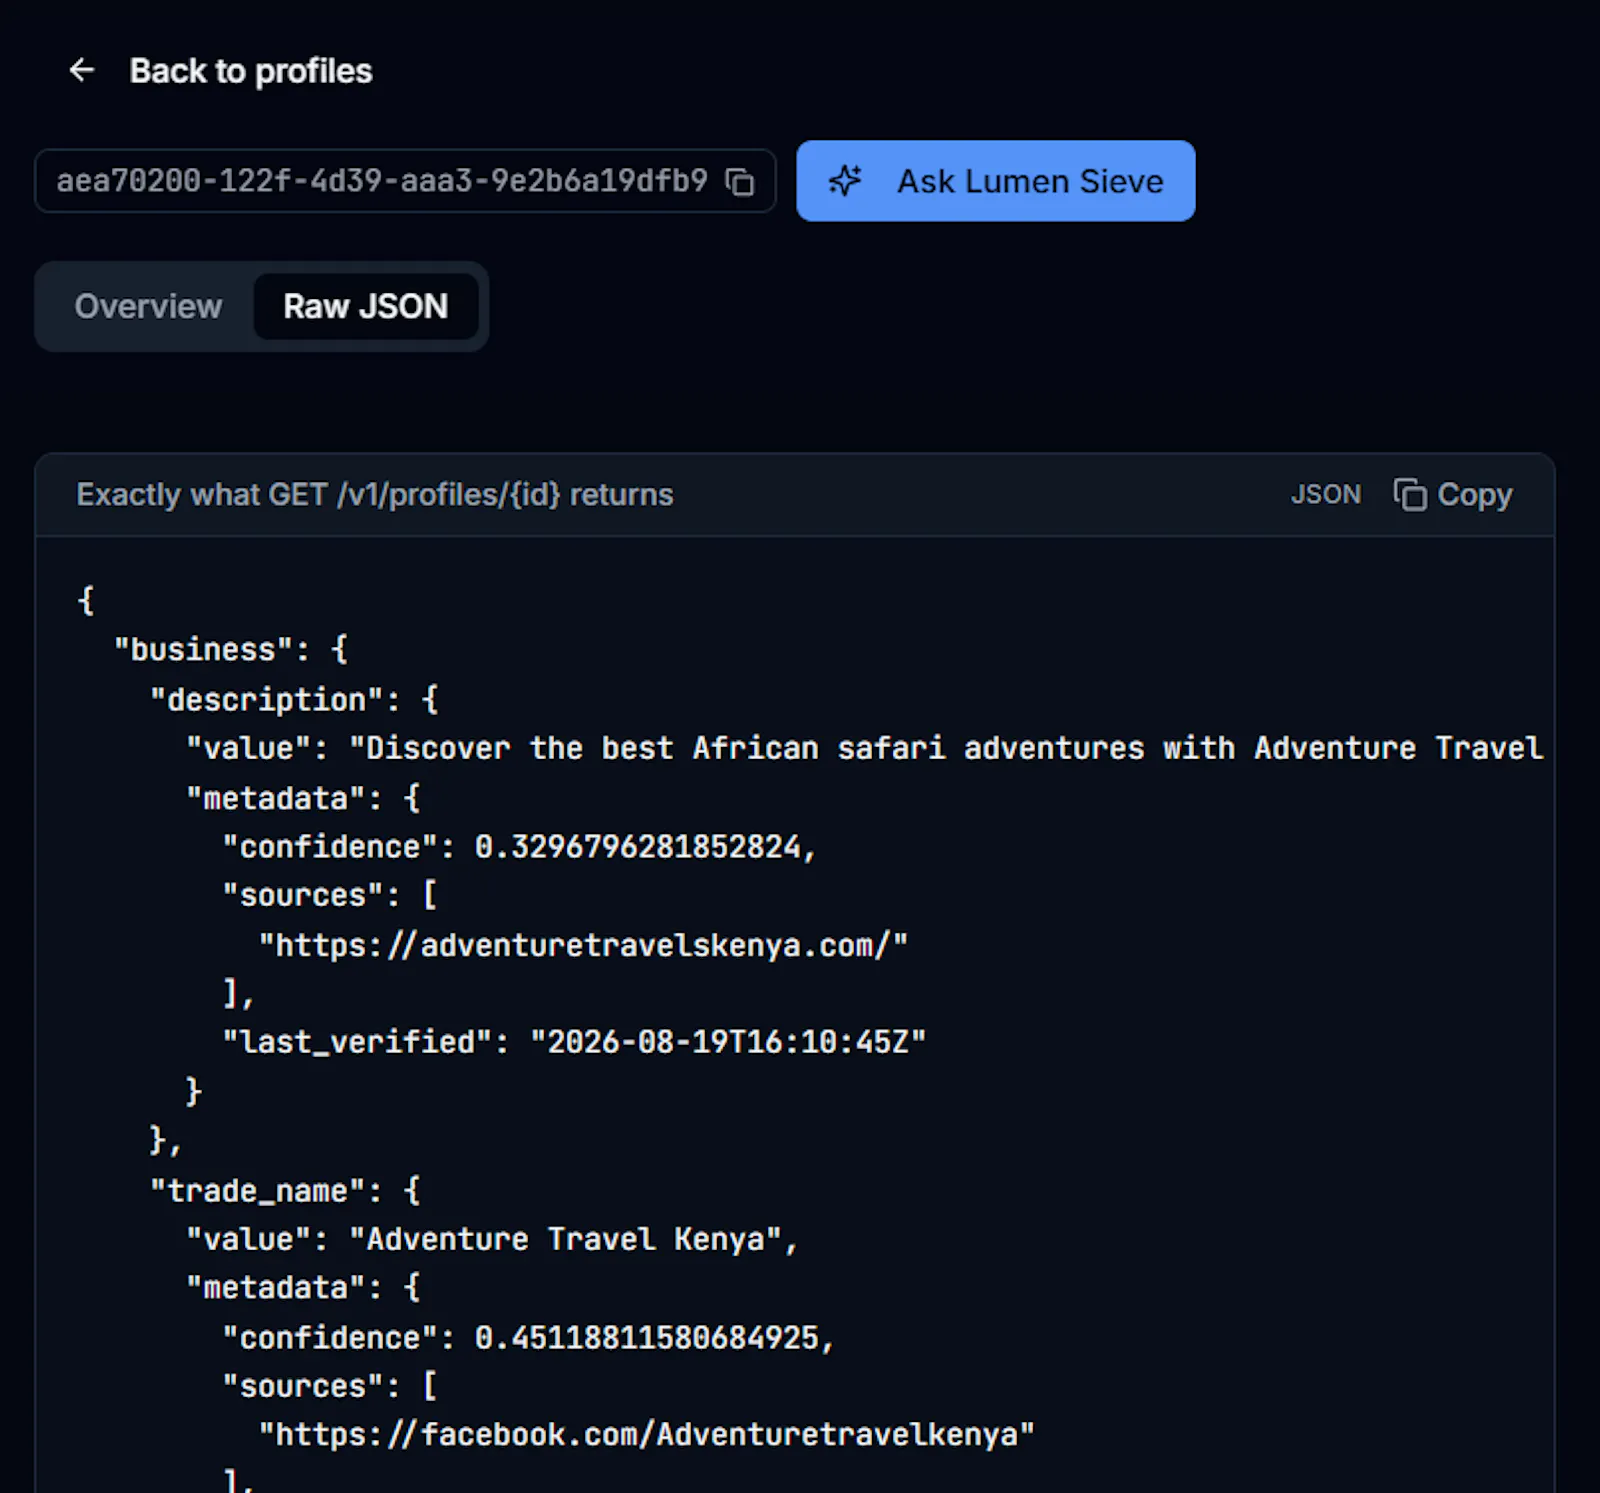Switch to the Overview tab
The width and height of the screenshot is (1600, 1493).
click(x=148, y=306)
